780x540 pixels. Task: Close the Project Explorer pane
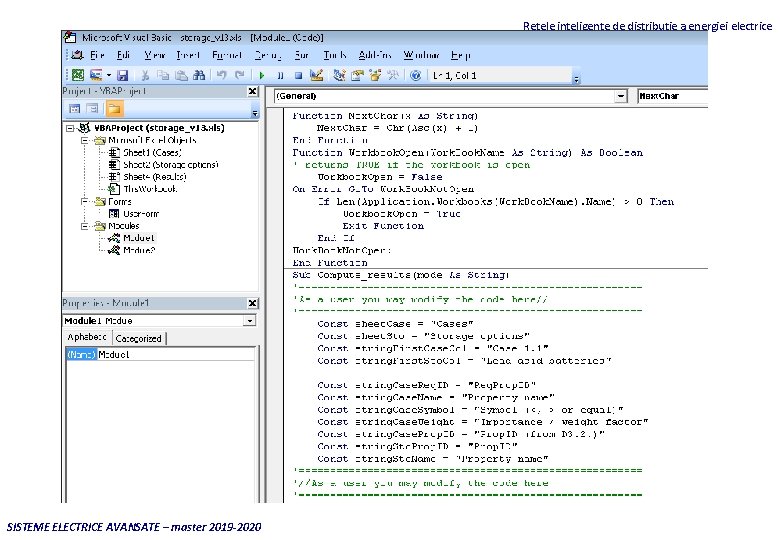click(x=253, y=91)
